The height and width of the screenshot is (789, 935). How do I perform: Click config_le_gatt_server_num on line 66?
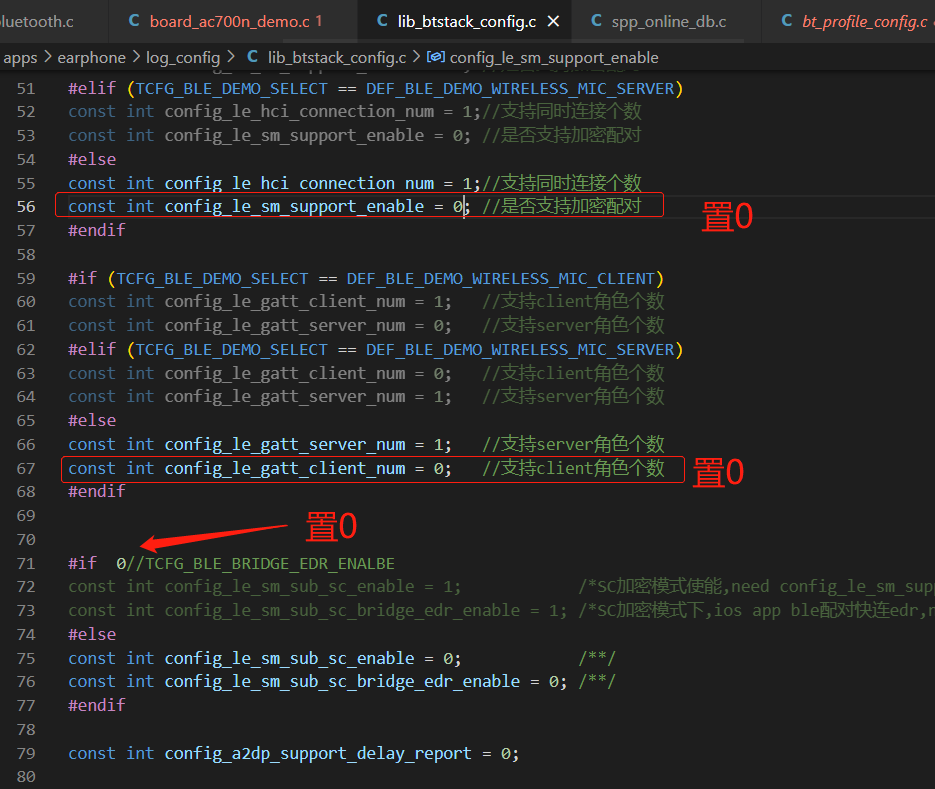(x=285, y=444)
